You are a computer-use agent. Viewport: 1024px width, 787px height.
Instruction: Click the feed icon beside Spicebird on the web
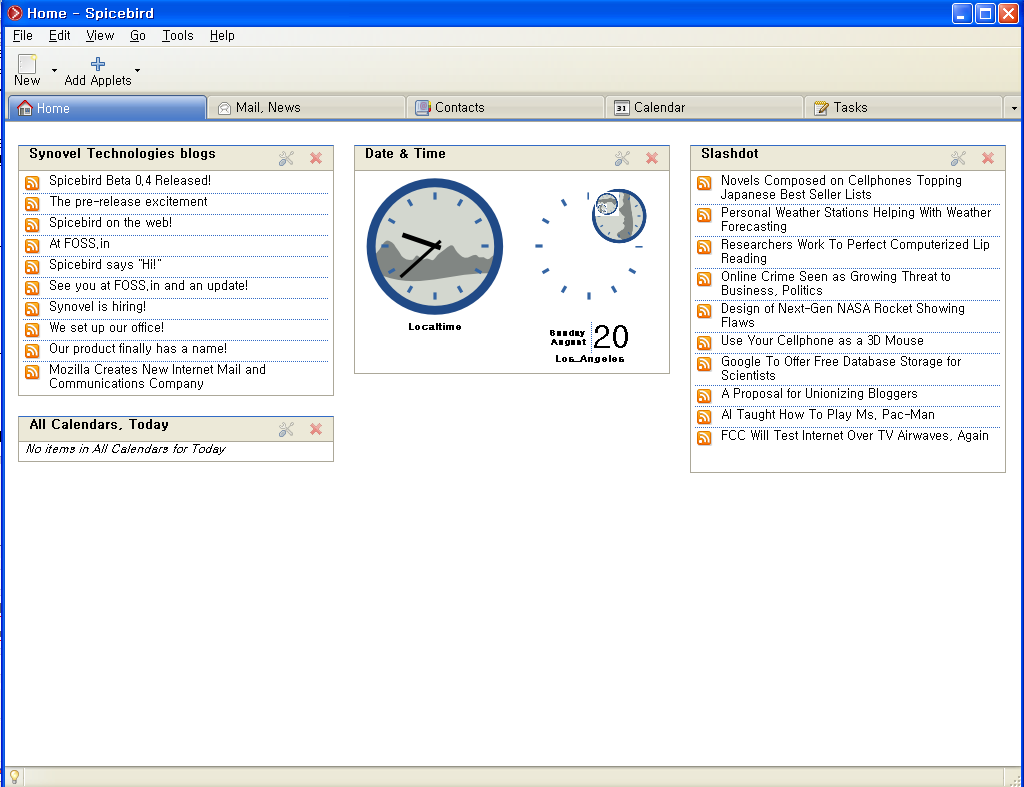pos(32,225)
